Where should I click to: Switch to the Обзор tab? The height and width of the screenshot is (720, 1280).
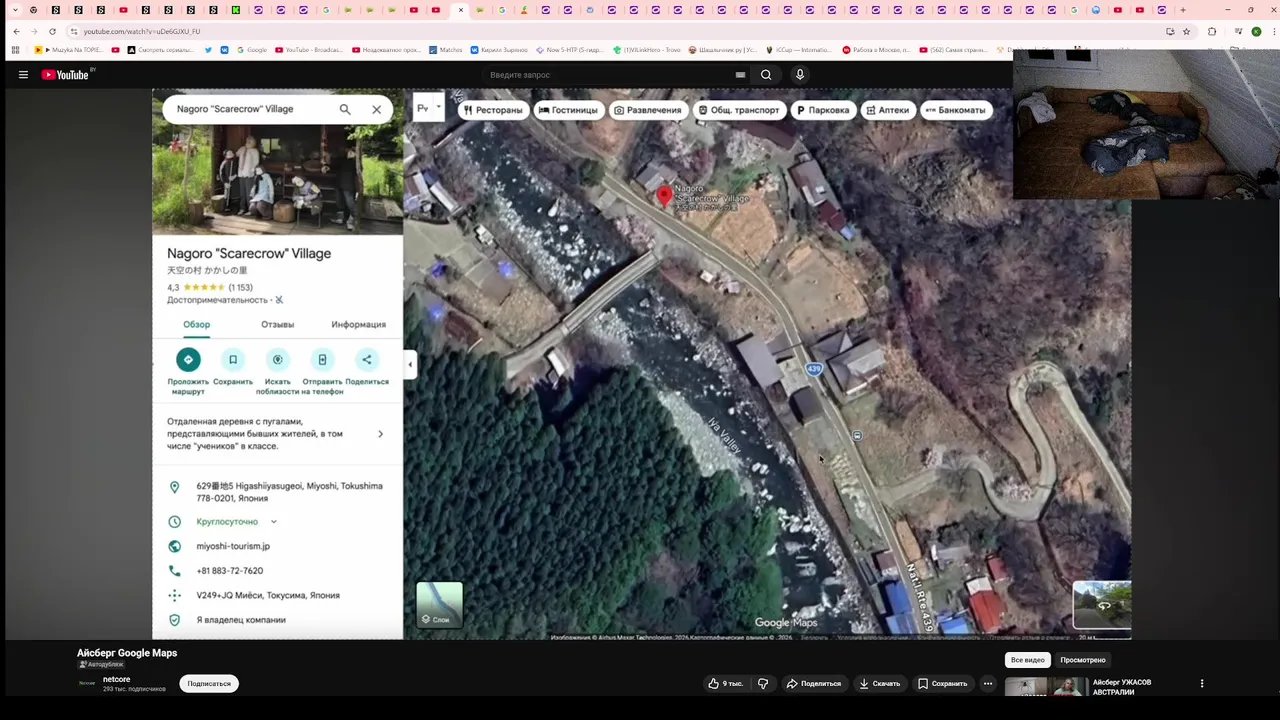(x=196, y=324)
